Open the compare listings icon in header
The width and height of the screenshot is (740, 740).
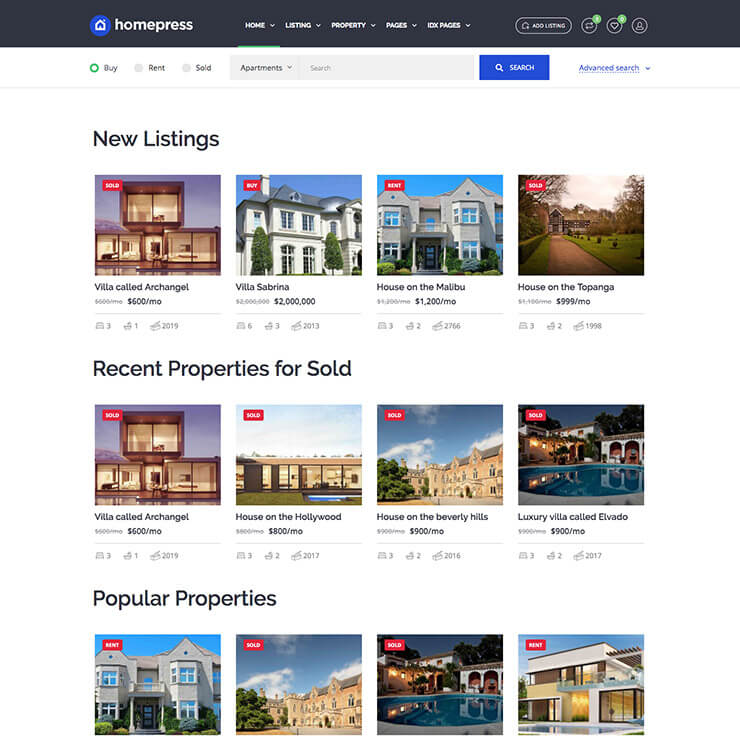click(589, 25)
